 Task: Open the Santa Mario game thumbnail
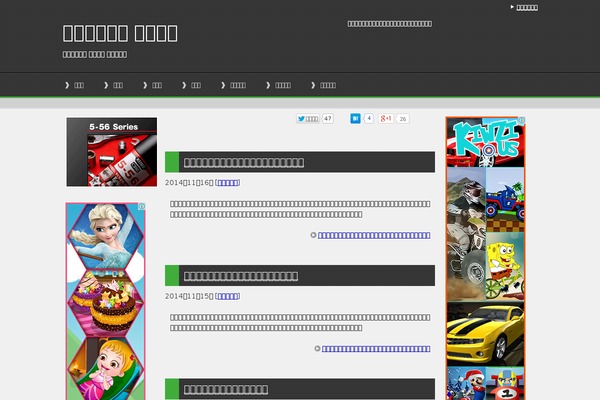tap(466, 384)
